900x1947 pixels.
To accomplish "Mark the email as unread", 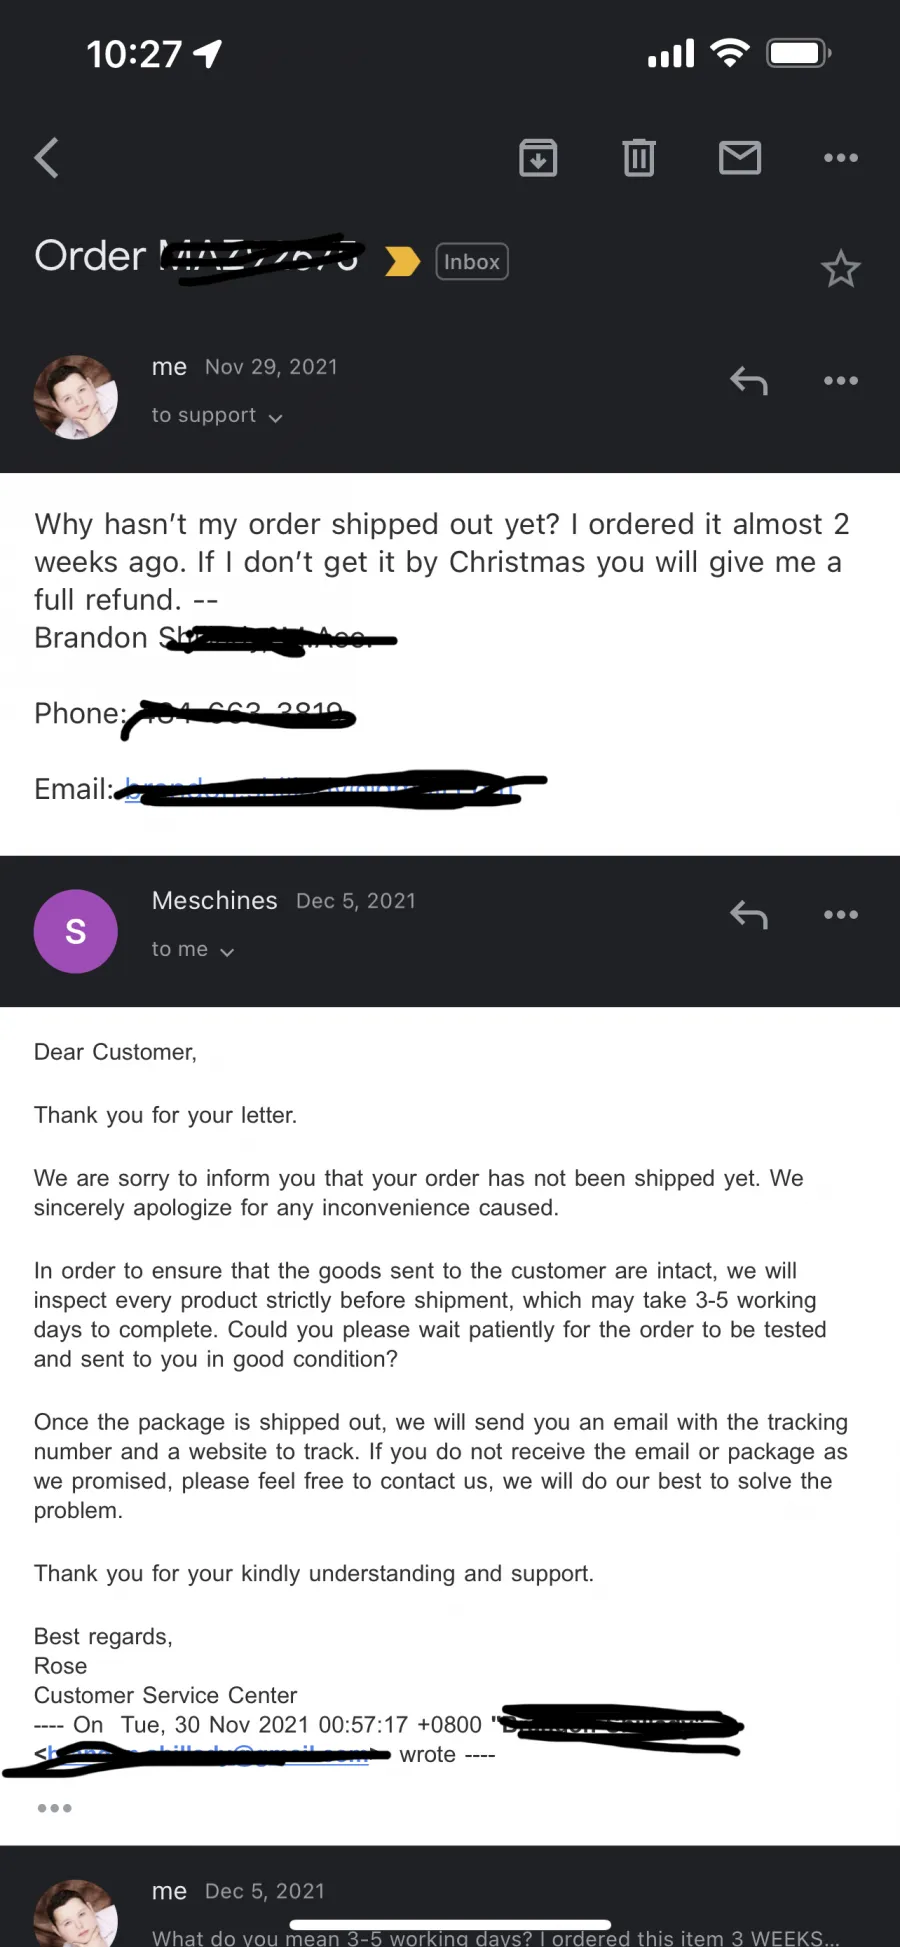I will click(740, 158).
